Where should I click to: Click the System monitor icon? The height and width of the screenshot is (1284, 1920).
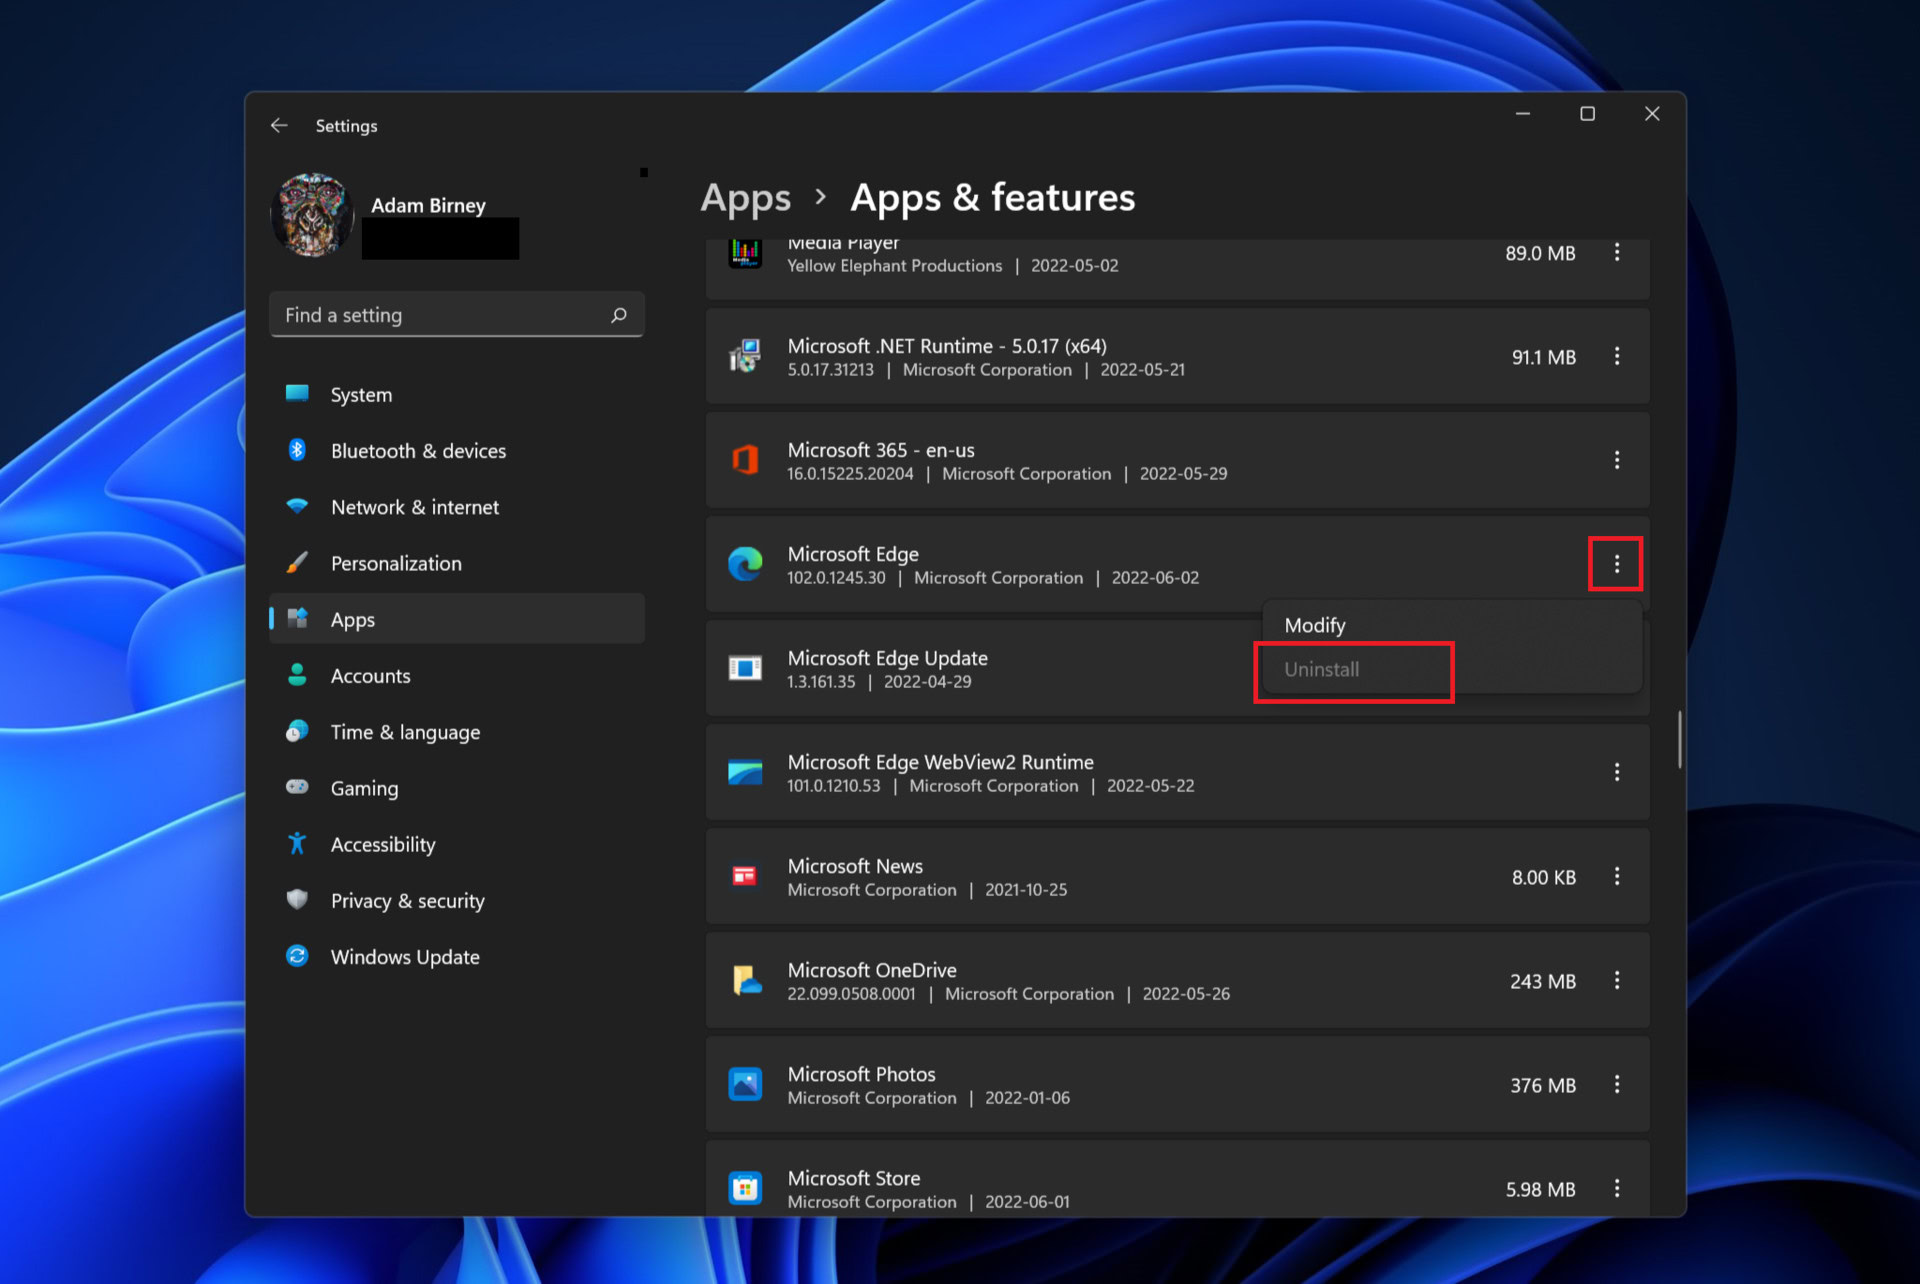[x=297, y=394]
